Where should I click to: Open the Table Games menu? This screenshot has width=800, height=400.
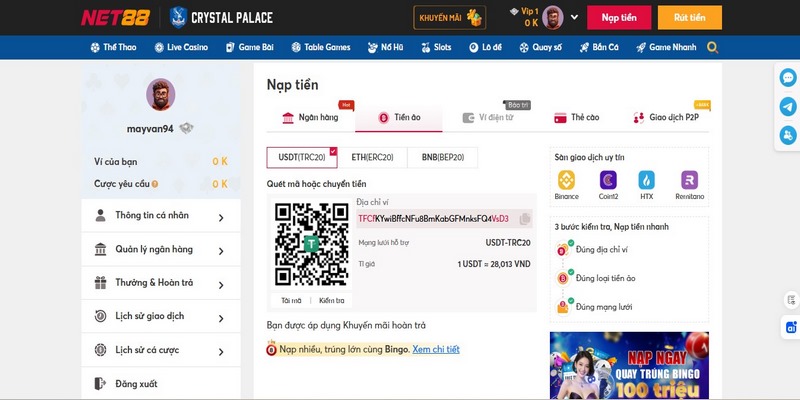click(x=321, y=47)
